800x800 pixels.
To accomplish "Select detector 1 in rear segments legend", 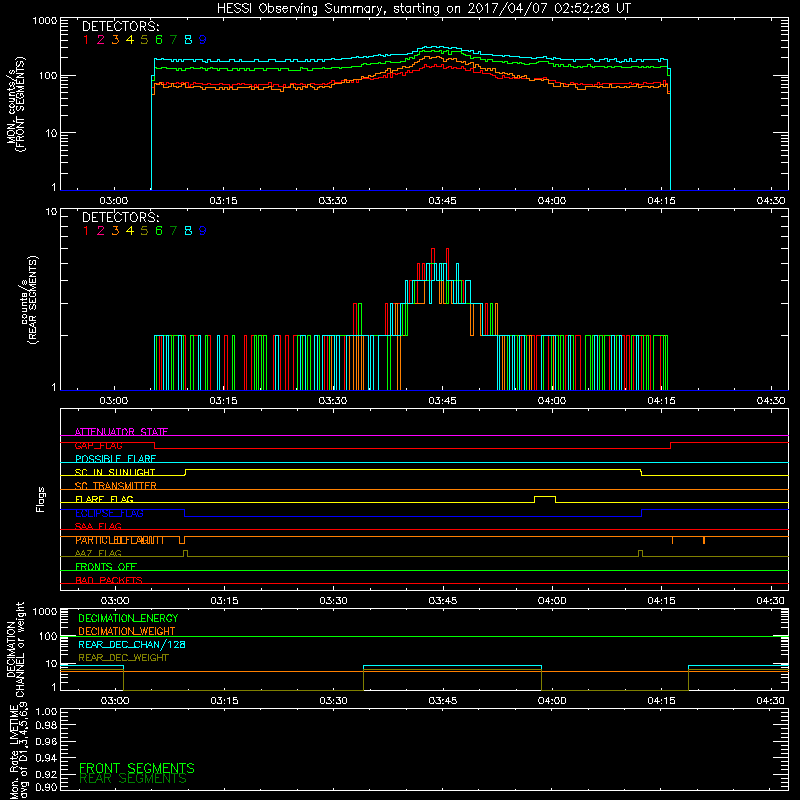I will pos(86,231).
